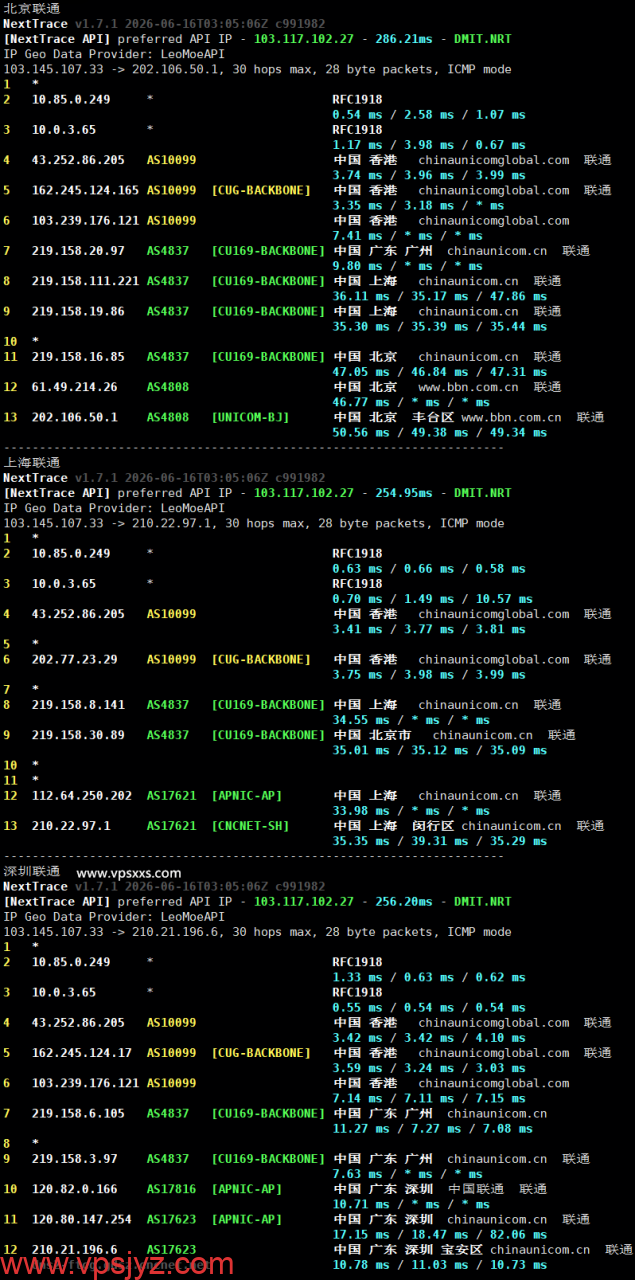The height and width of the screenshot is (1280, 635).
Task: Click hop IP address 202.77.23.29
Action: [x=74, y=660]
